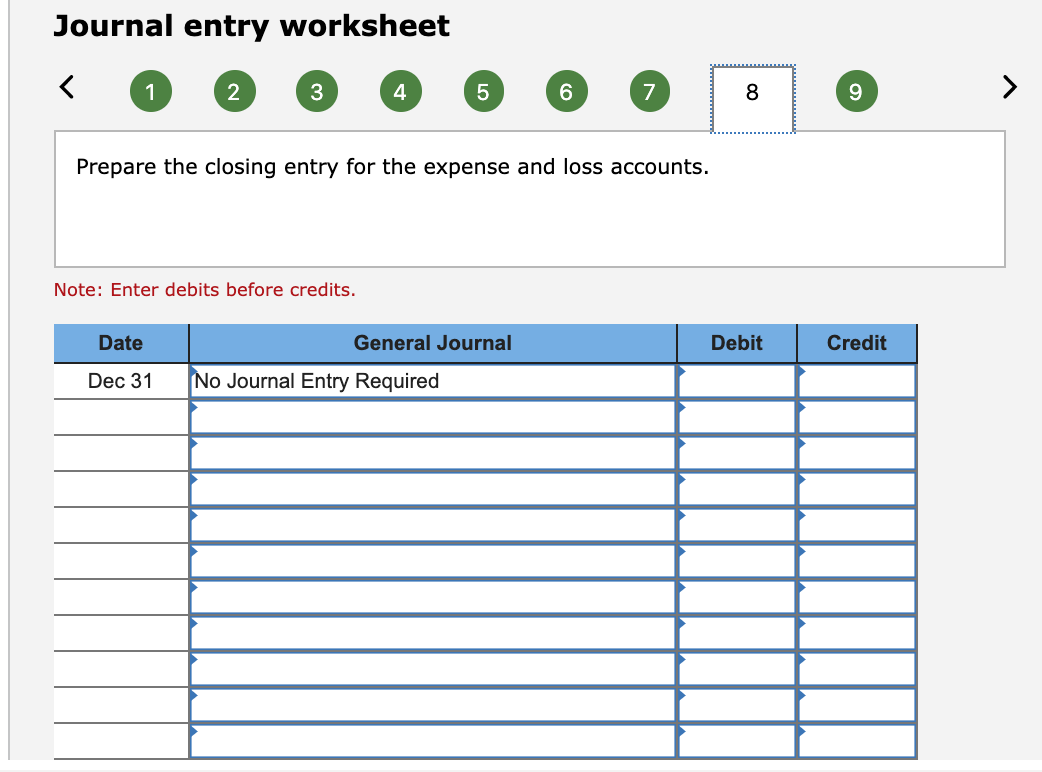The height and width of the screenshot is (772, 1042).
Task: Click the Dec 31 date cell
Action: click(x=121, y=381)
